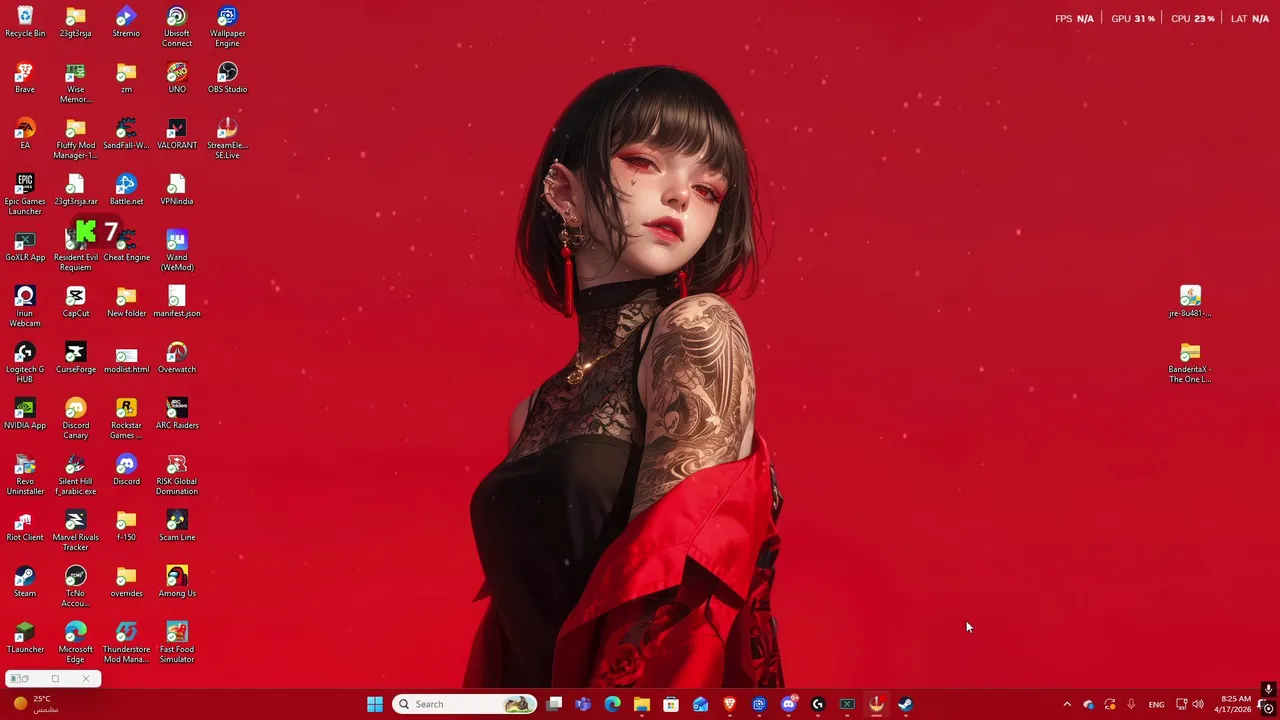Select the GoXLR App desktop icon
This screenshot has width=1280, height=720.
[25, 246]
